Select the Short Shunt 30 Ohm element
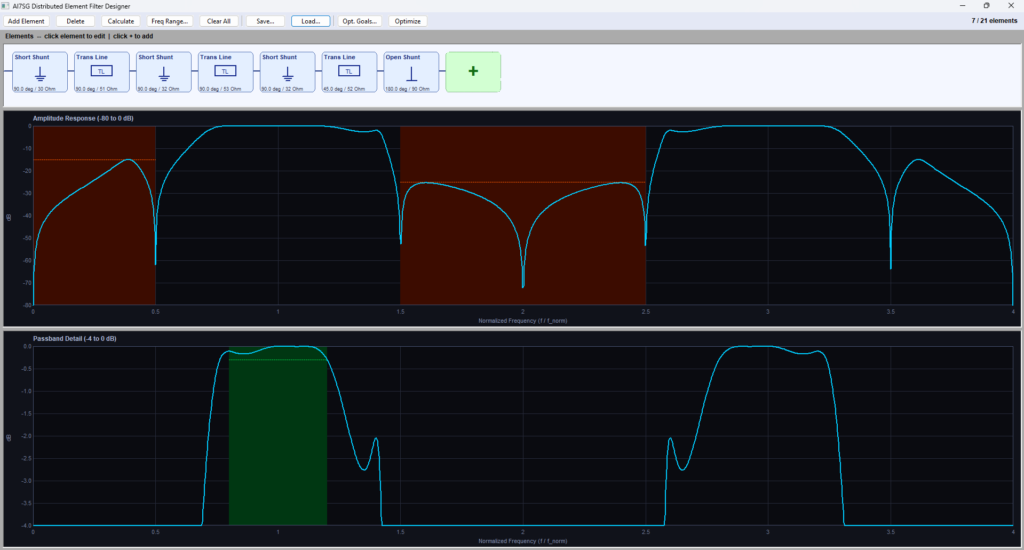This screenshot has height=550, width=1024. point(40,72)
